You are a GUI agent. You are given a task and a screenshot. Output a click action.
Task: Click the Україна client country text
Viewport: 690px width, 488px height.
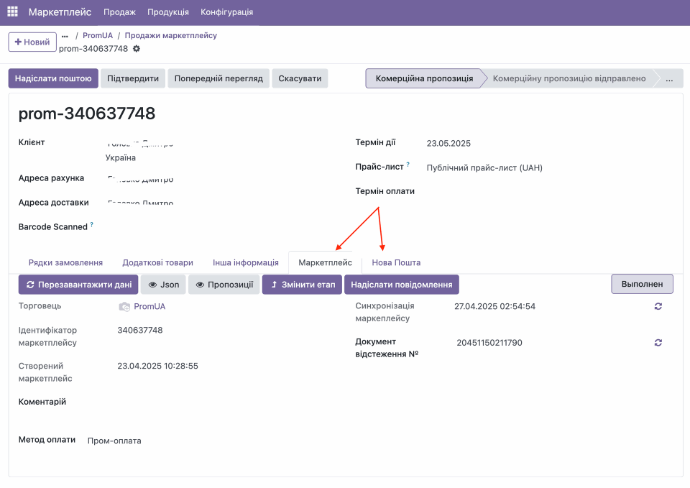[120, 158]
